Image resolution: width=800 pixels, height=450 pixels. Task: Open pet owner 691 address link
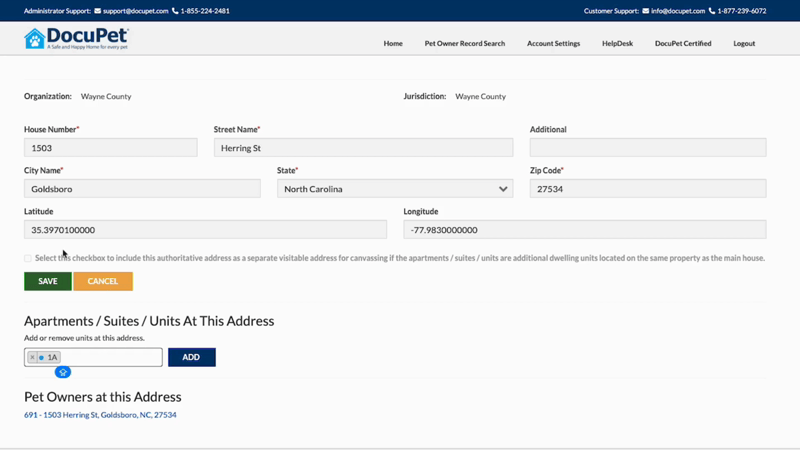pos(100,415)
